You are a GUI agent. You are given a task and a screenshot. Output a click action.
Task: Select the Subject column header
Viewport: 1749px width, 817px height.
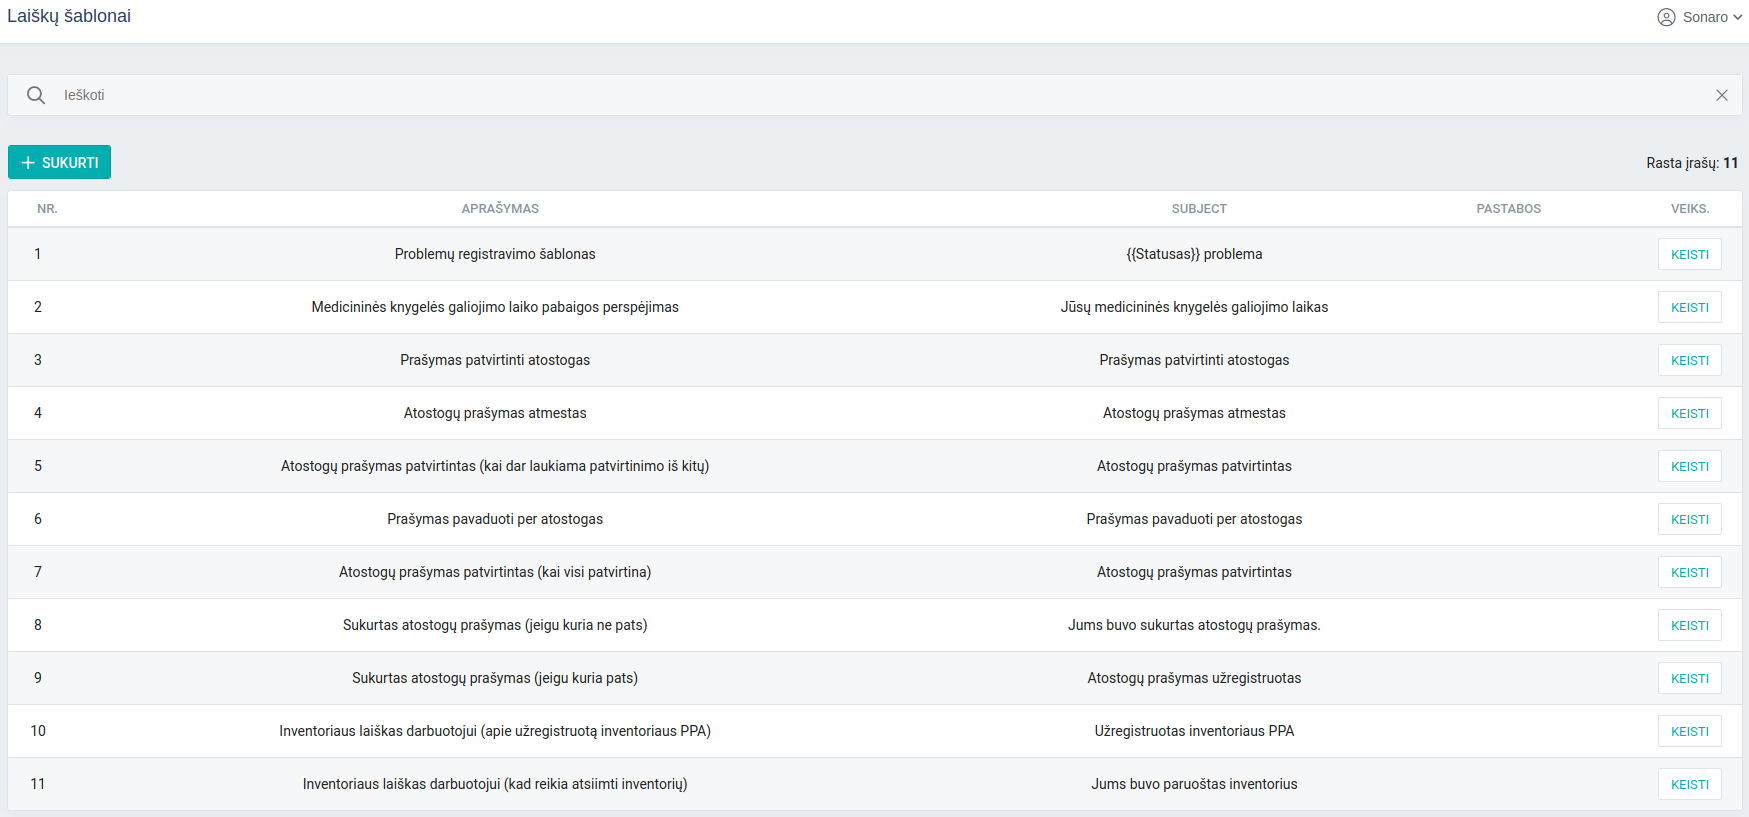click(x=1198, y=209)
